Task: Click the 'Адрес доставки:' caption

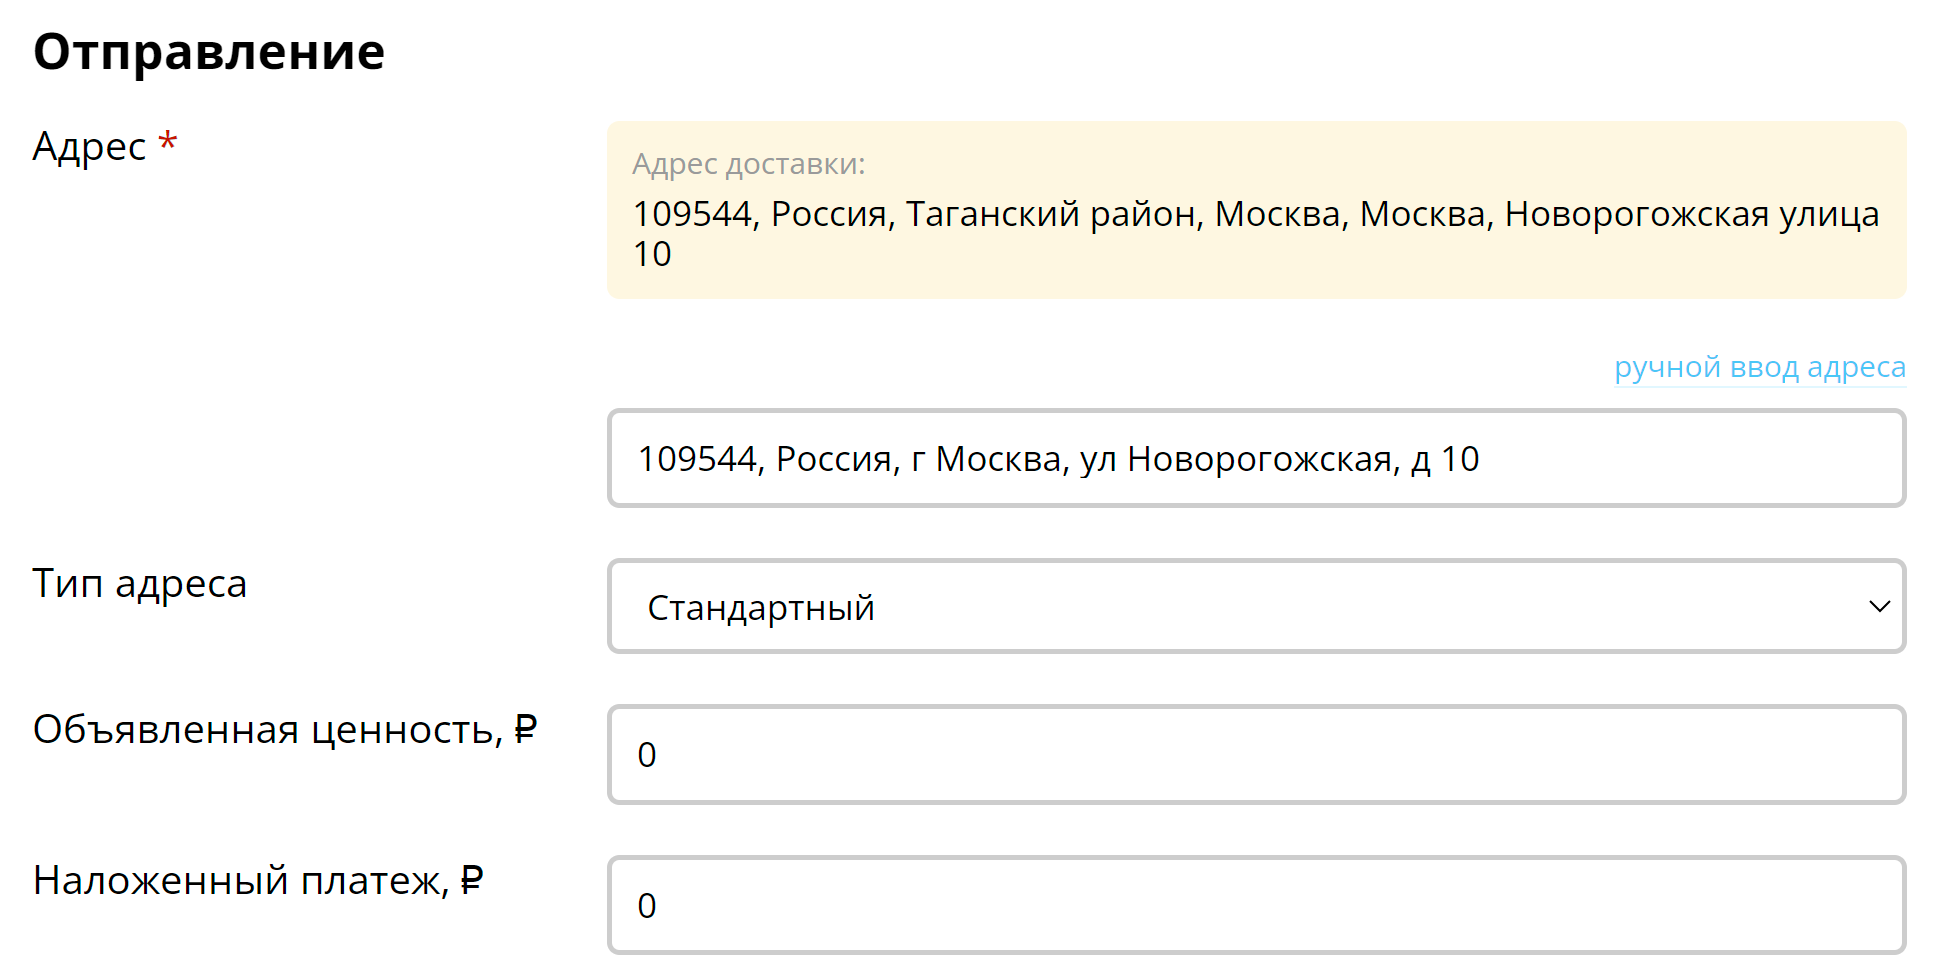Action: (x=748, y=164)
